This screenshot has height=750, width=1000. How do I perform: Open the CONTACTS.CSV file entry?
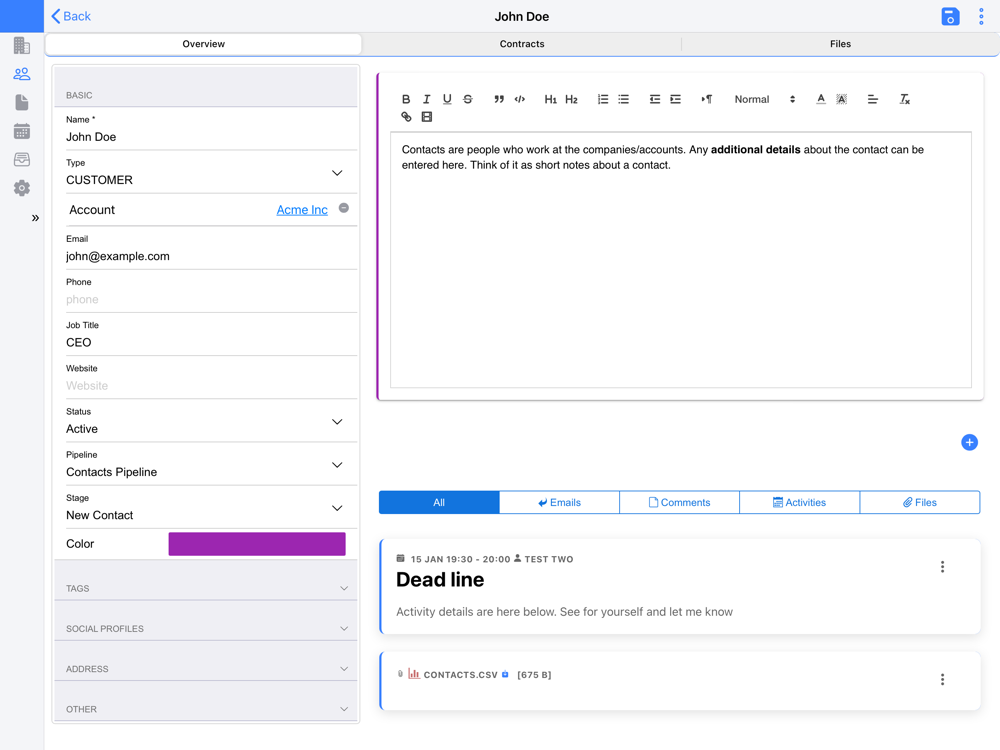[460, 675]
